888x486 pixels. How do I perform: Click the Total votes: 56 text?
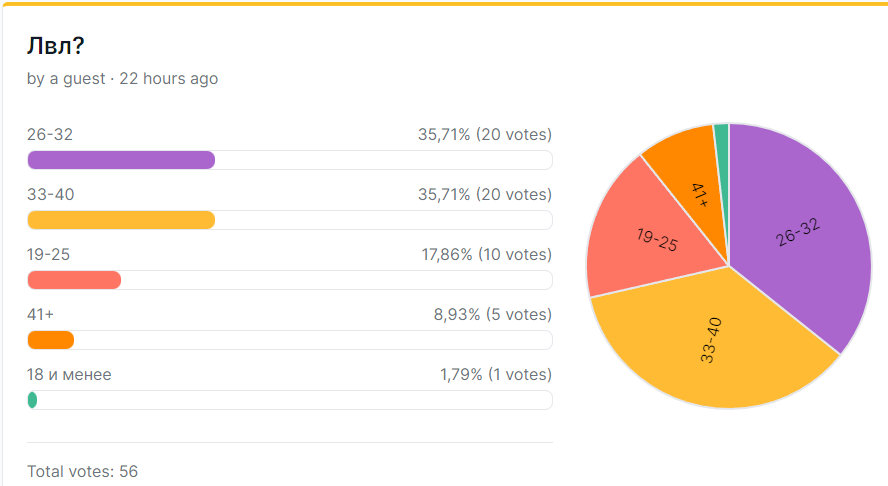click(83, 472)
